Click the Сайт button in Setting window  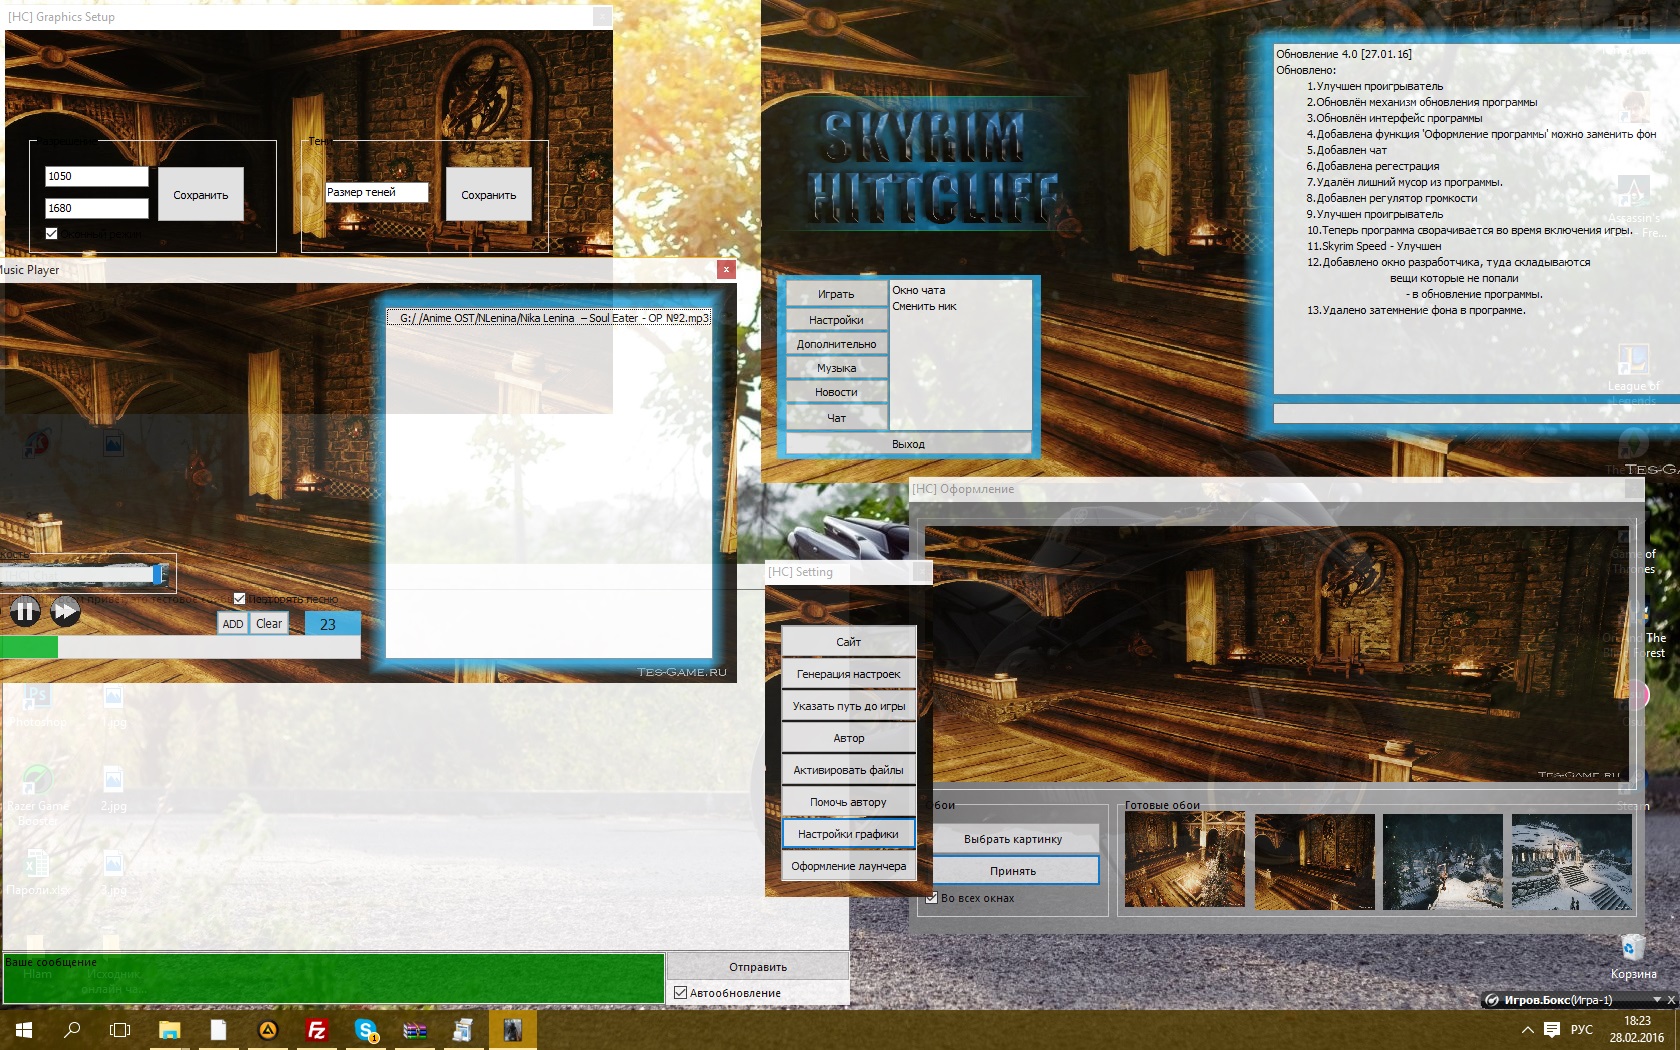click(848, 642)
